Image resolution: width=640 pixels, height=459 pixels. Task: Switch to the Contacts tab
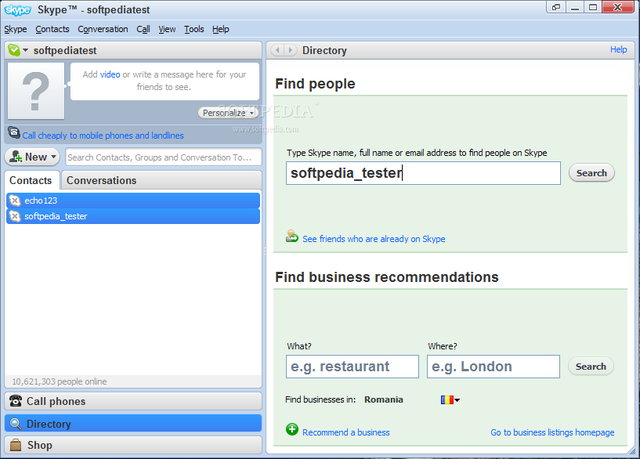(x=32, y=180)
